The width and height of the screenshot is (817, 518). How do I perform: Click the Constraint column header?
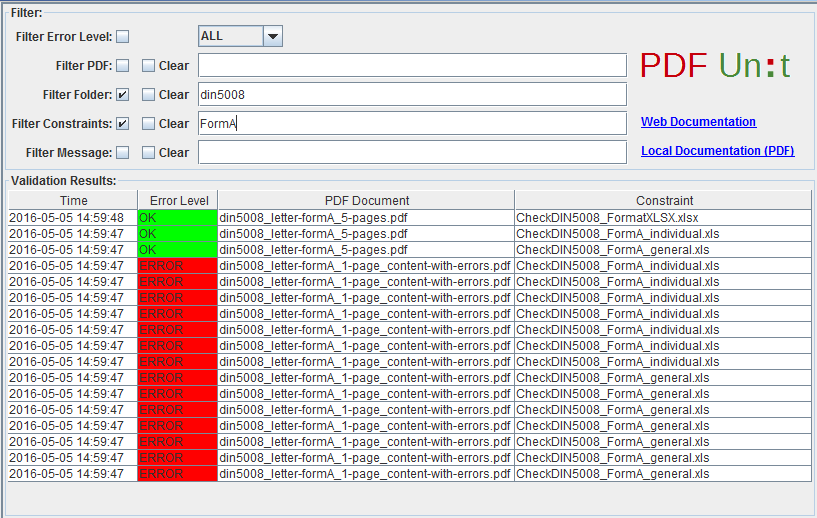(664, 201)
